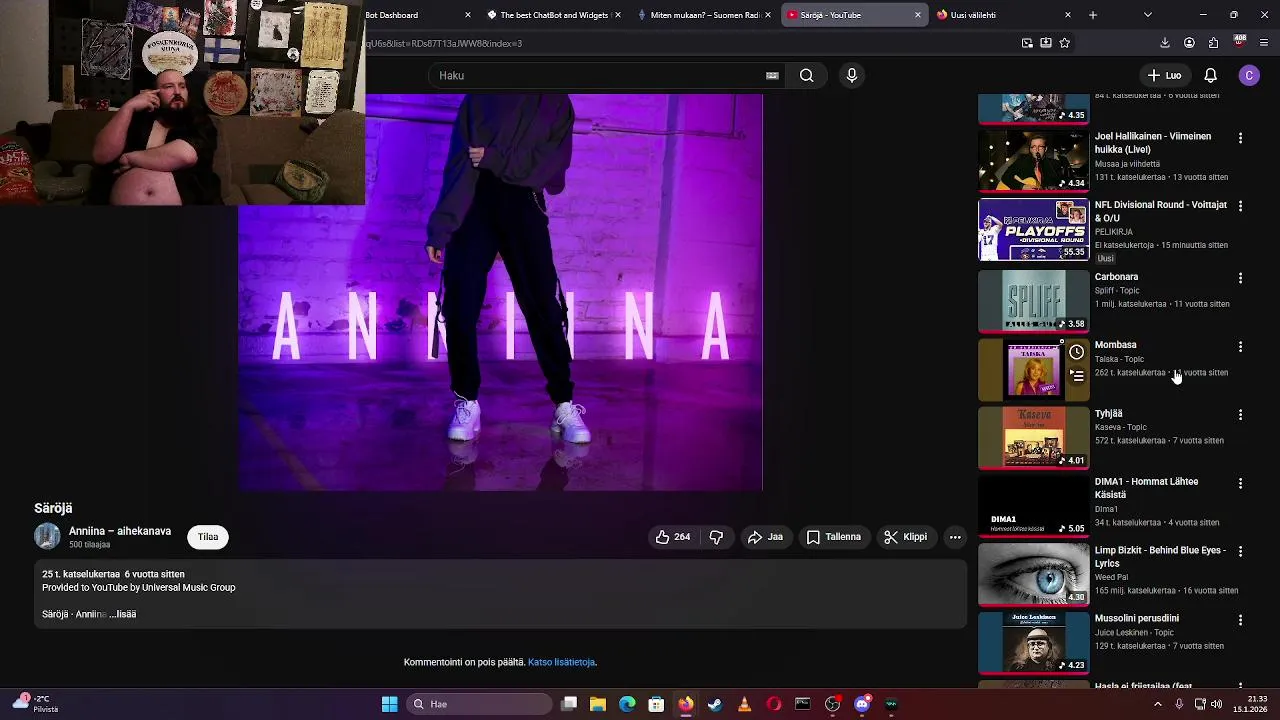Open the taskbar clock showing 21.33

(x=1250, y=704)
